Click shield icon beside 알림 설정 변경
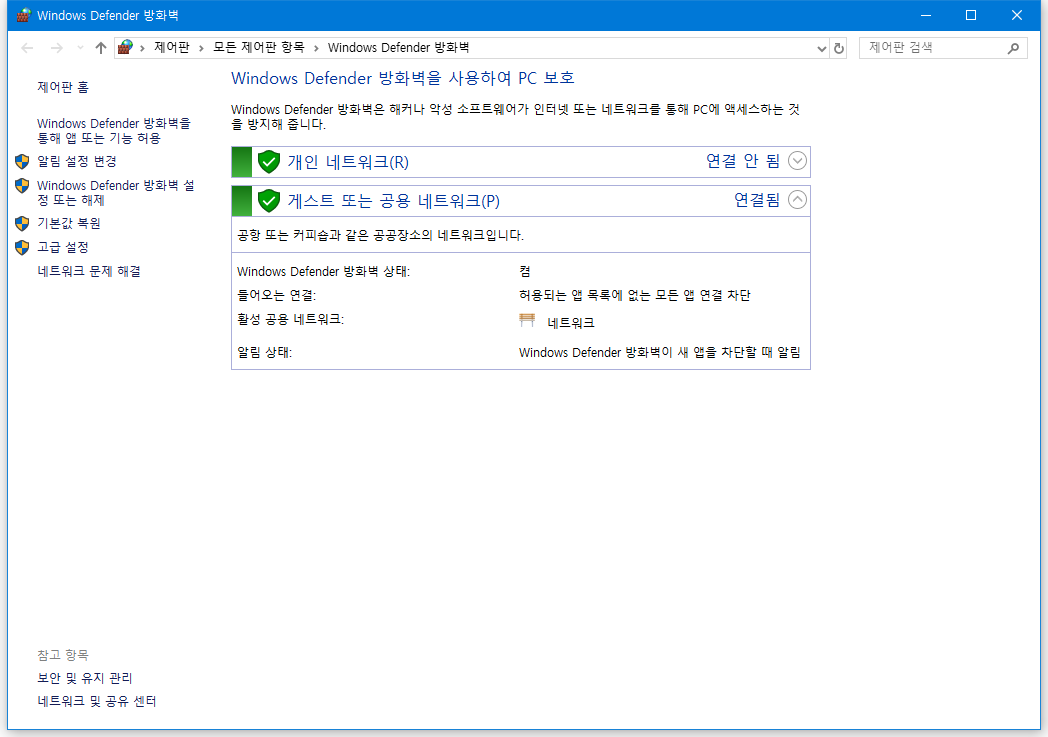1048x737 pixels. click(x=22, y=161)
